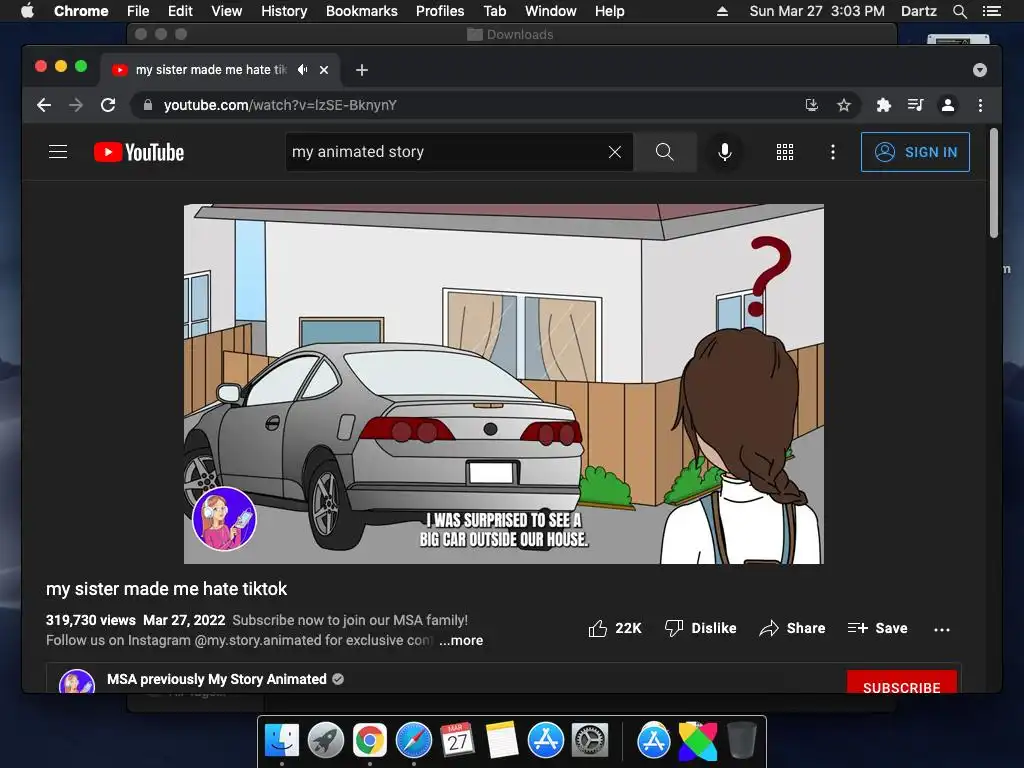Clear the search text with X

coord(615,152)
